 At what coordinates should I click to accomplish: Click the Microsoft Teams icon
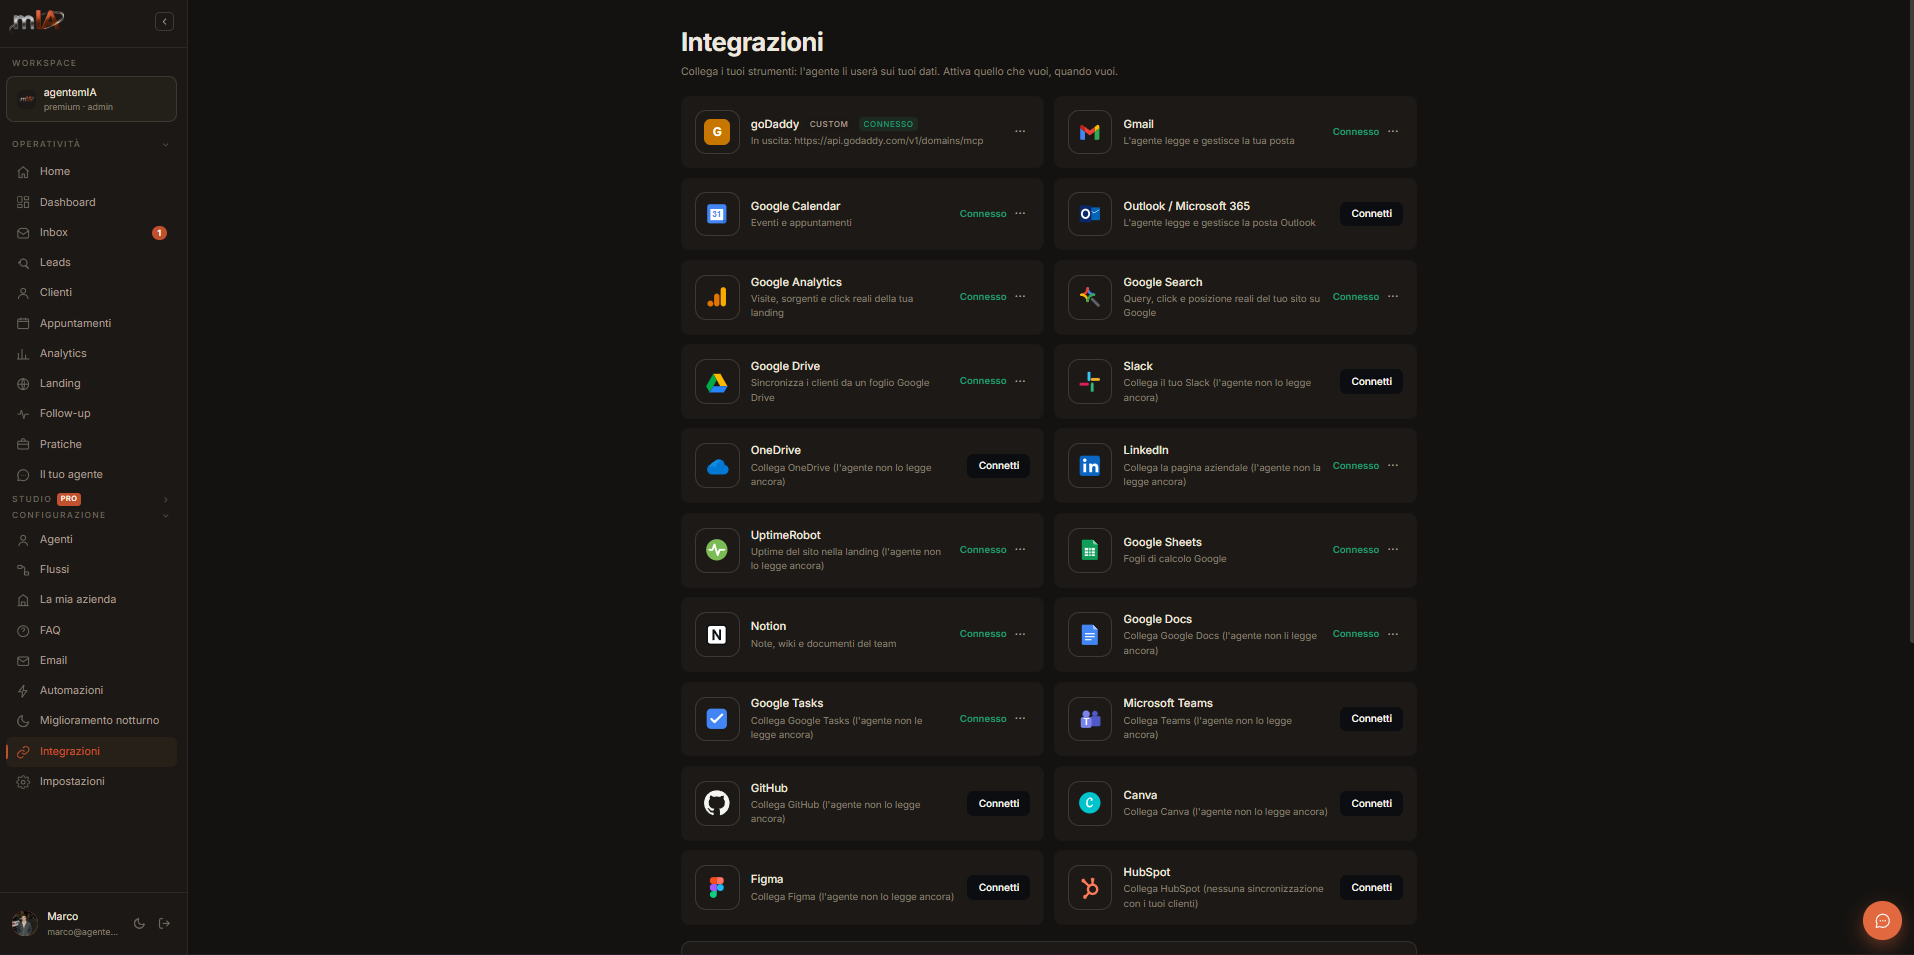pyautogui.click(x=1090, y=719)
